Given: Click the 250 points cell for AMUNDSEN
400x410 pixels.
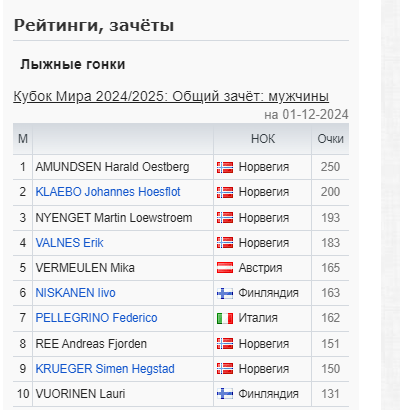Looking at the screenshot, I should coord(330,167).
